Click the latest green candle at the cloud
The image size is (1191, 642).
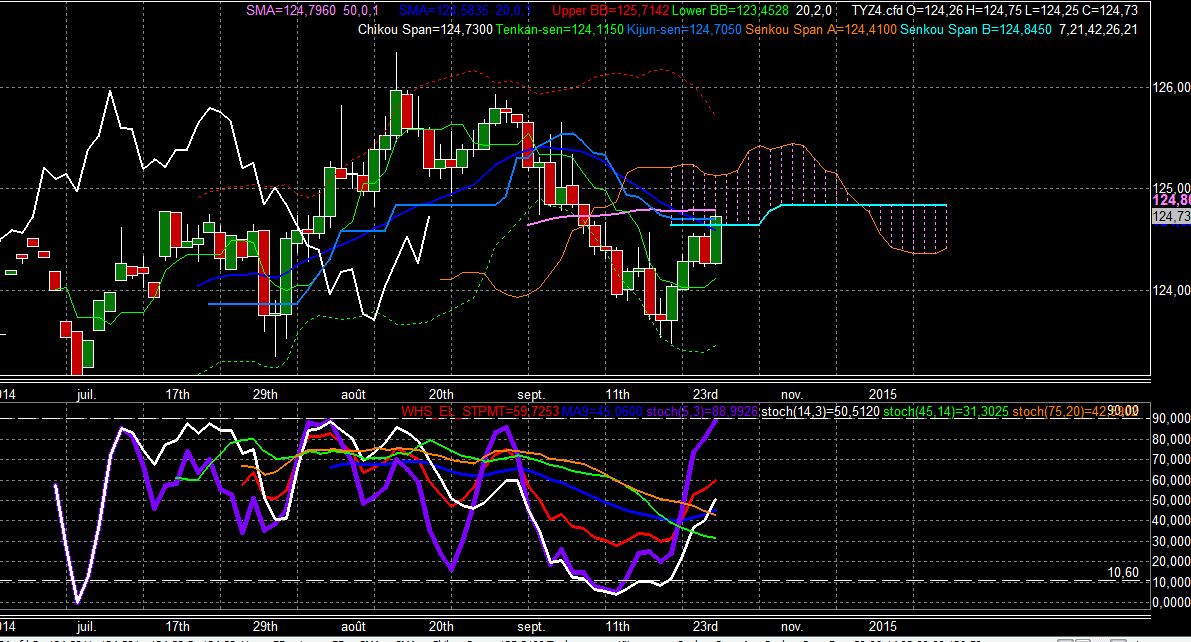point(716,240)
